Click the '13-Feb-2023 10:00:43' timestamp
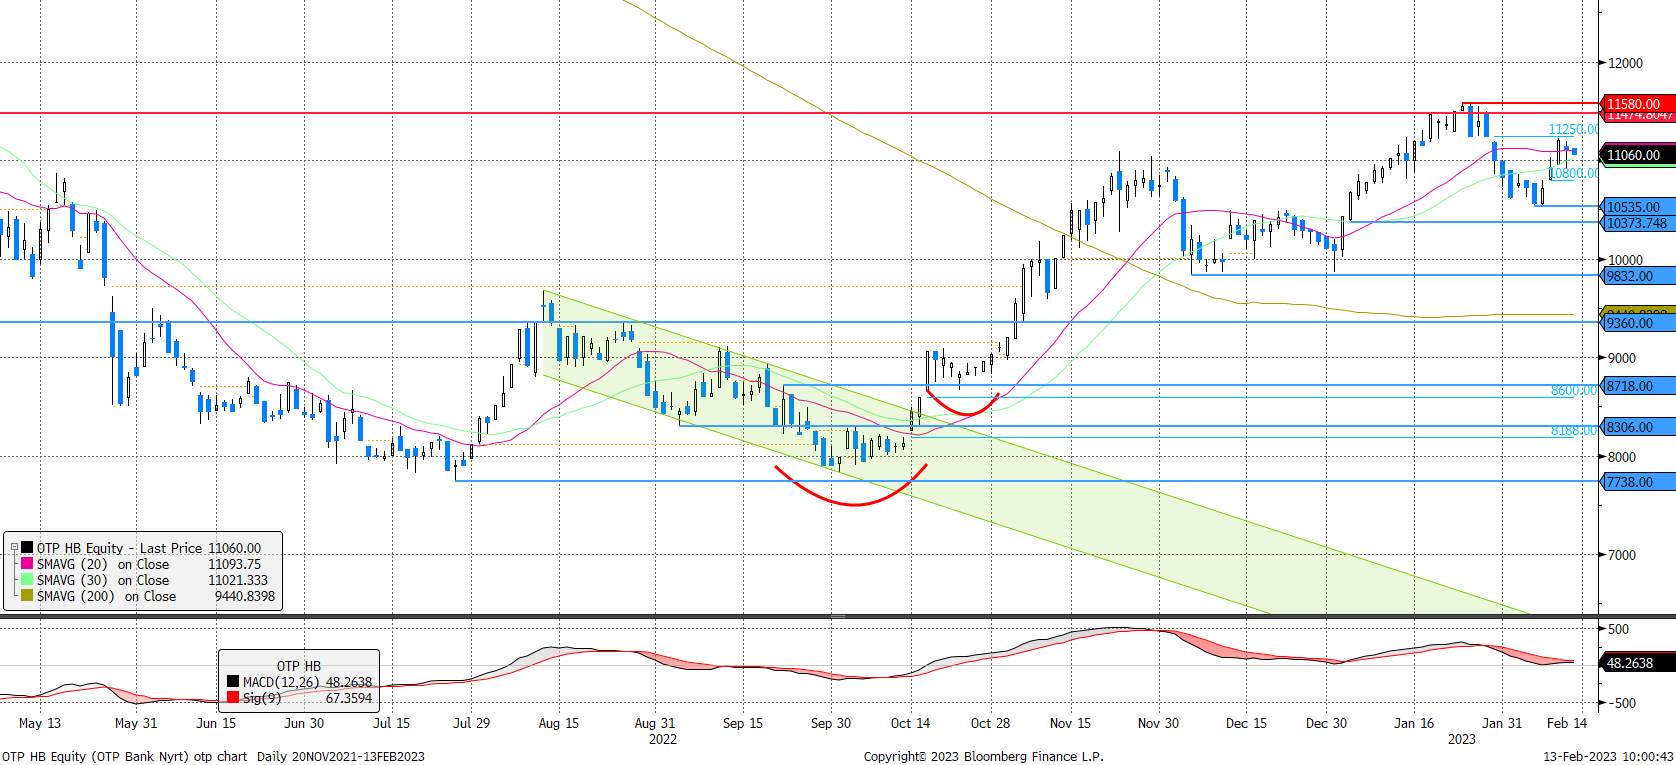 1608,756
